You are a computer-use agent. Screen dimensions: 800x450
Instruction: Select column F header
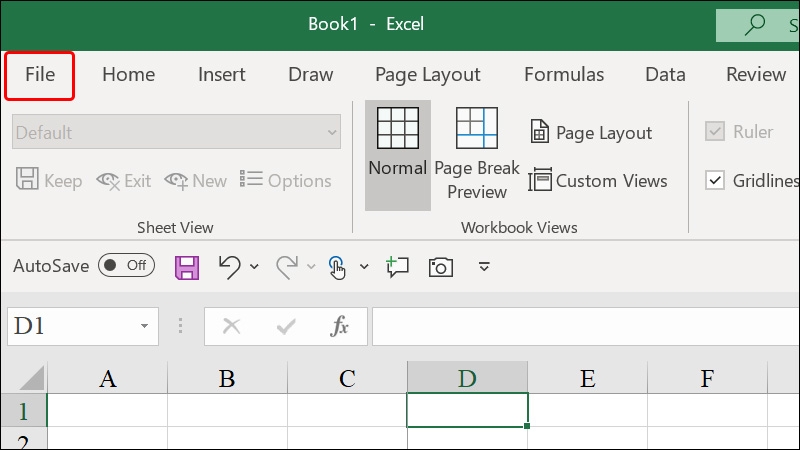tap(707, 378)
